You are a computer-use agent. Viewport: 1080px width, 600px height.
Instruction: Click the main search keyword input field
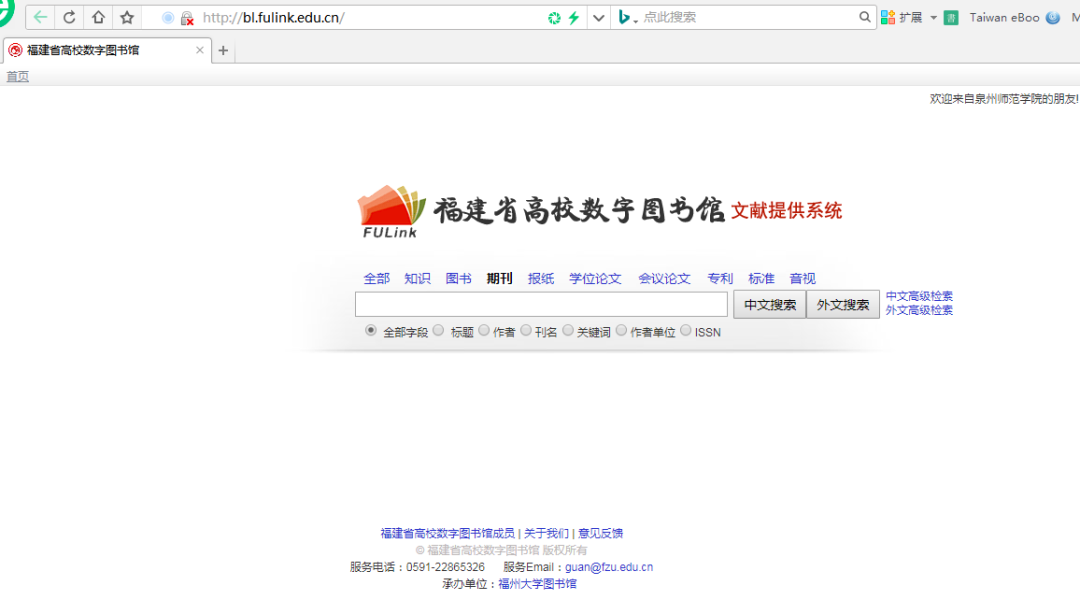(541, 305)
